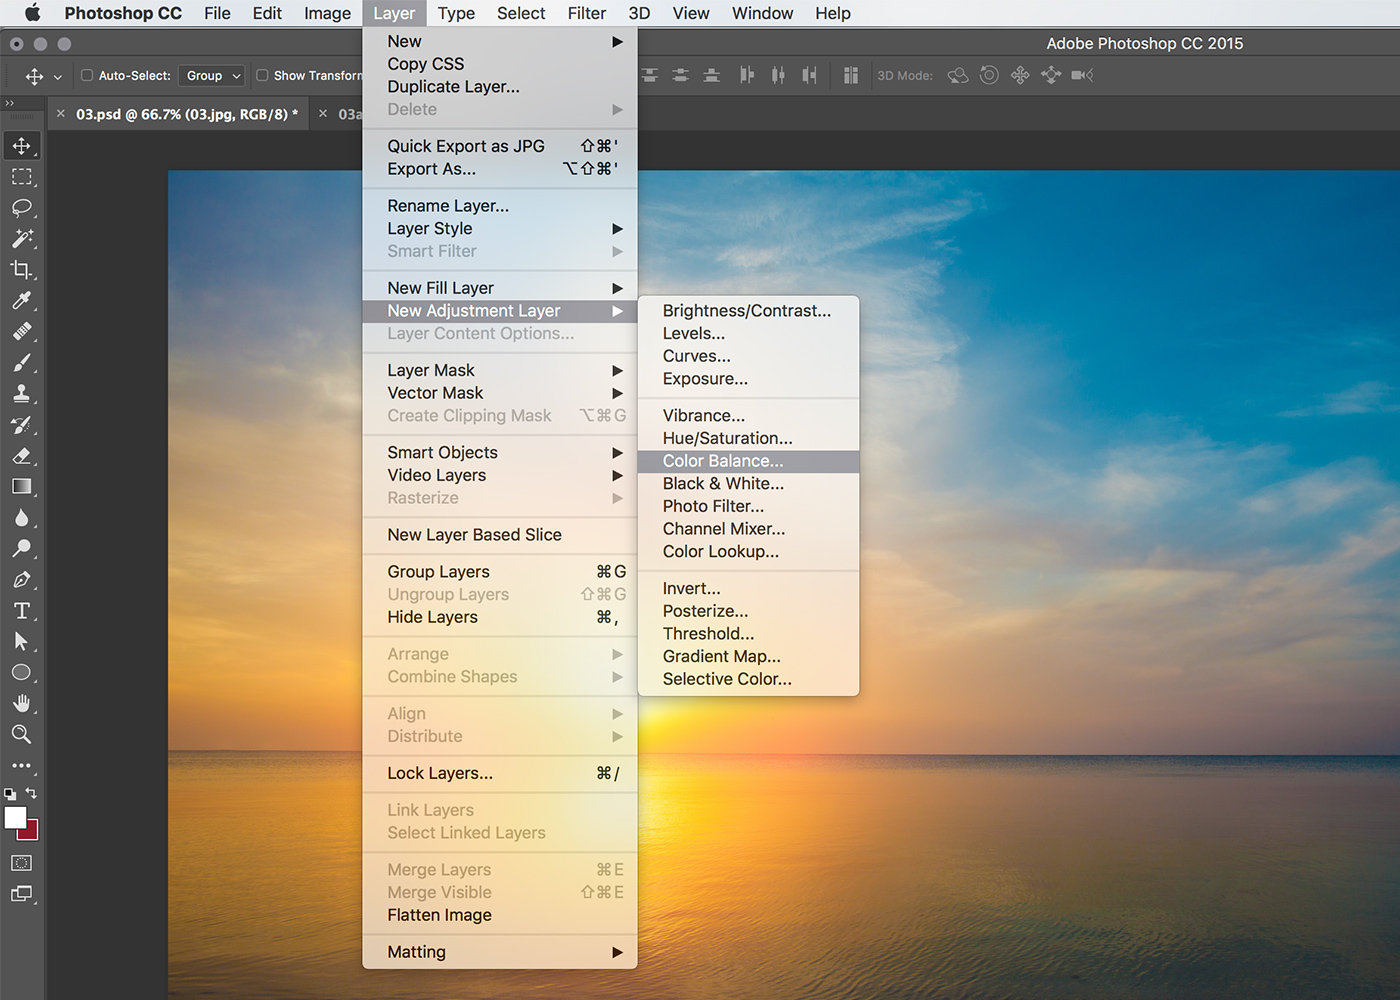Image resolution: width=1400 pixels, height=1000 pixels.
Task: Click the 3D camera video icon in options bar
Action: click(x=1082, y=75)
